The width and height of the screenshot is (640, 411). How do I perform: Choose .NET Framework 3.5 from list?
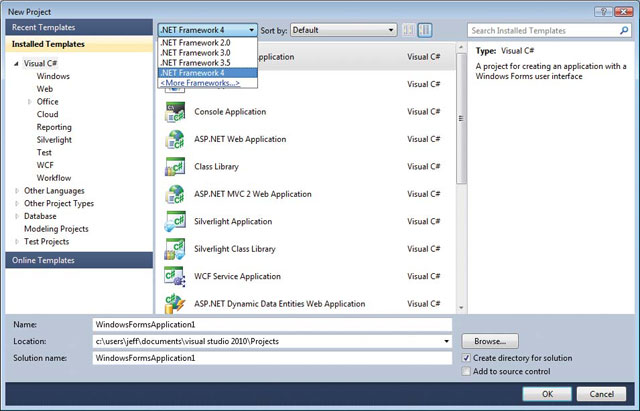[207, 63]
